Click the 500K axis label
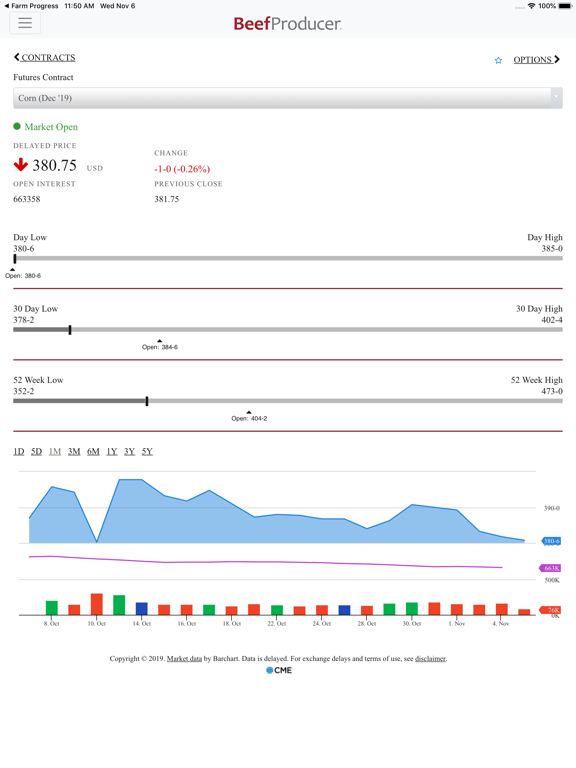 pos(552,580)
